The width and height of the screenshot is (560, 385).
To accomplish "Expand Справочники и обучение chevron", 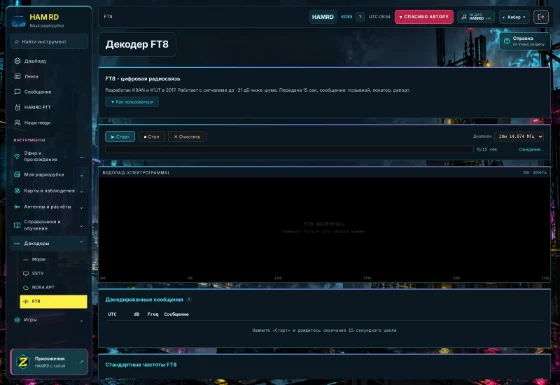I will click(81, 226).
